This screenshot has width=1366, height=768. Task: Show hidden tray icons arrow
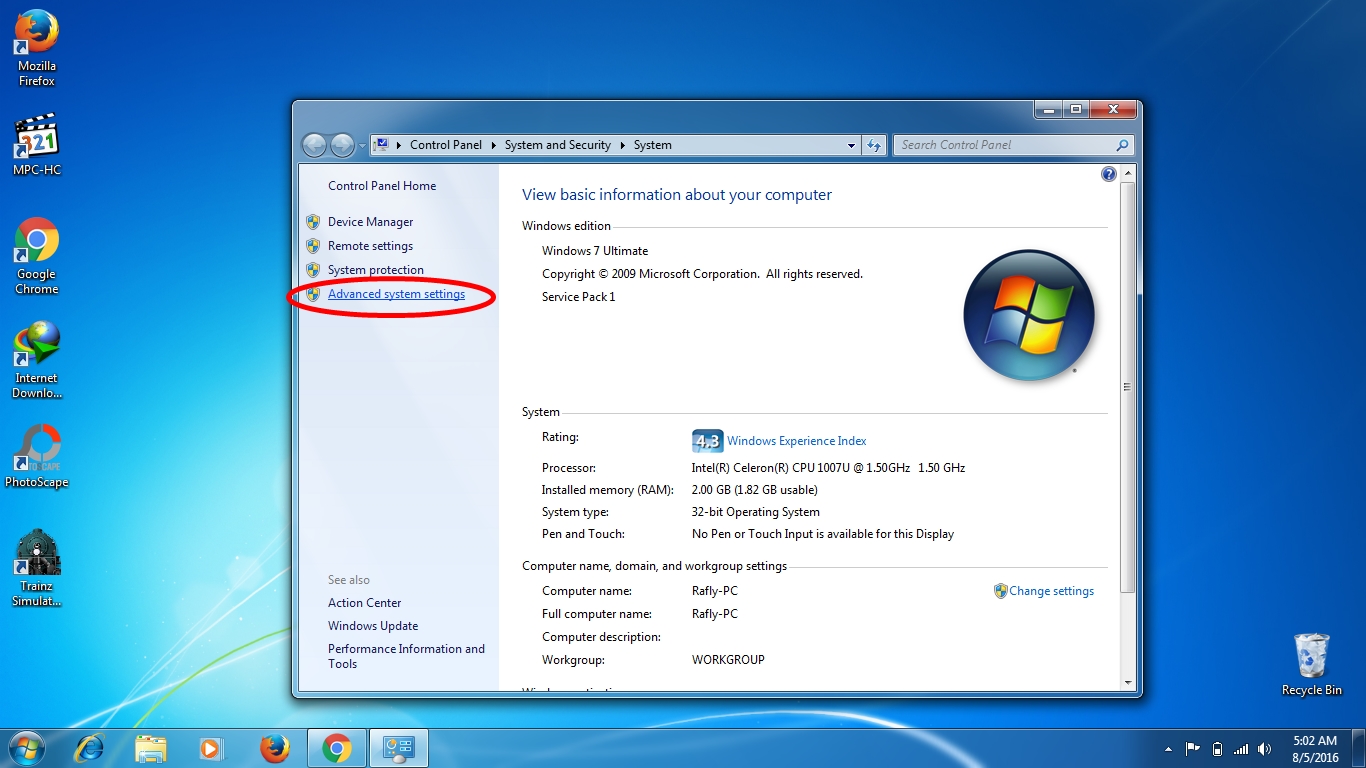click(1168, 749)
